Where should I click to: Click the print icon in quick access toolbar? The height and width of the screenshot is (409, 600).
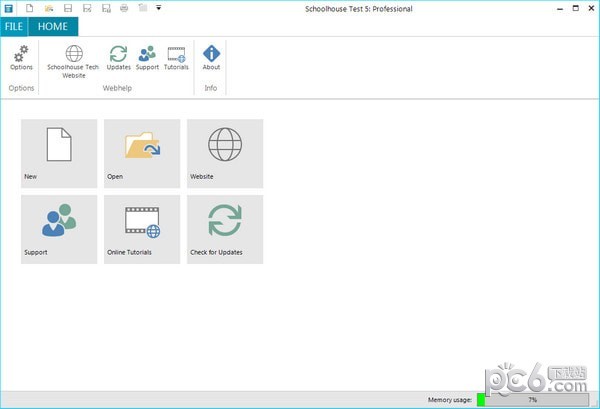pos(124,8)
